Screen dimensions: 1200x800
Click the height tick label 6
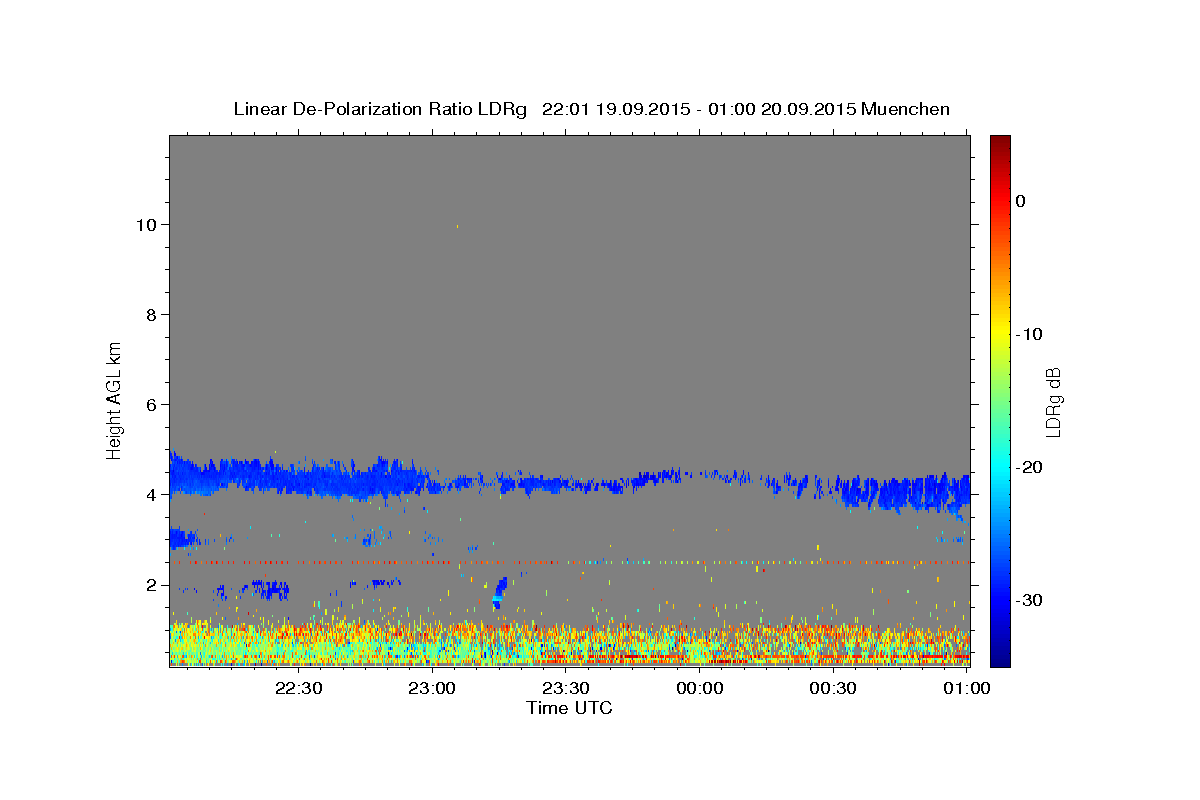pos(153,405)
